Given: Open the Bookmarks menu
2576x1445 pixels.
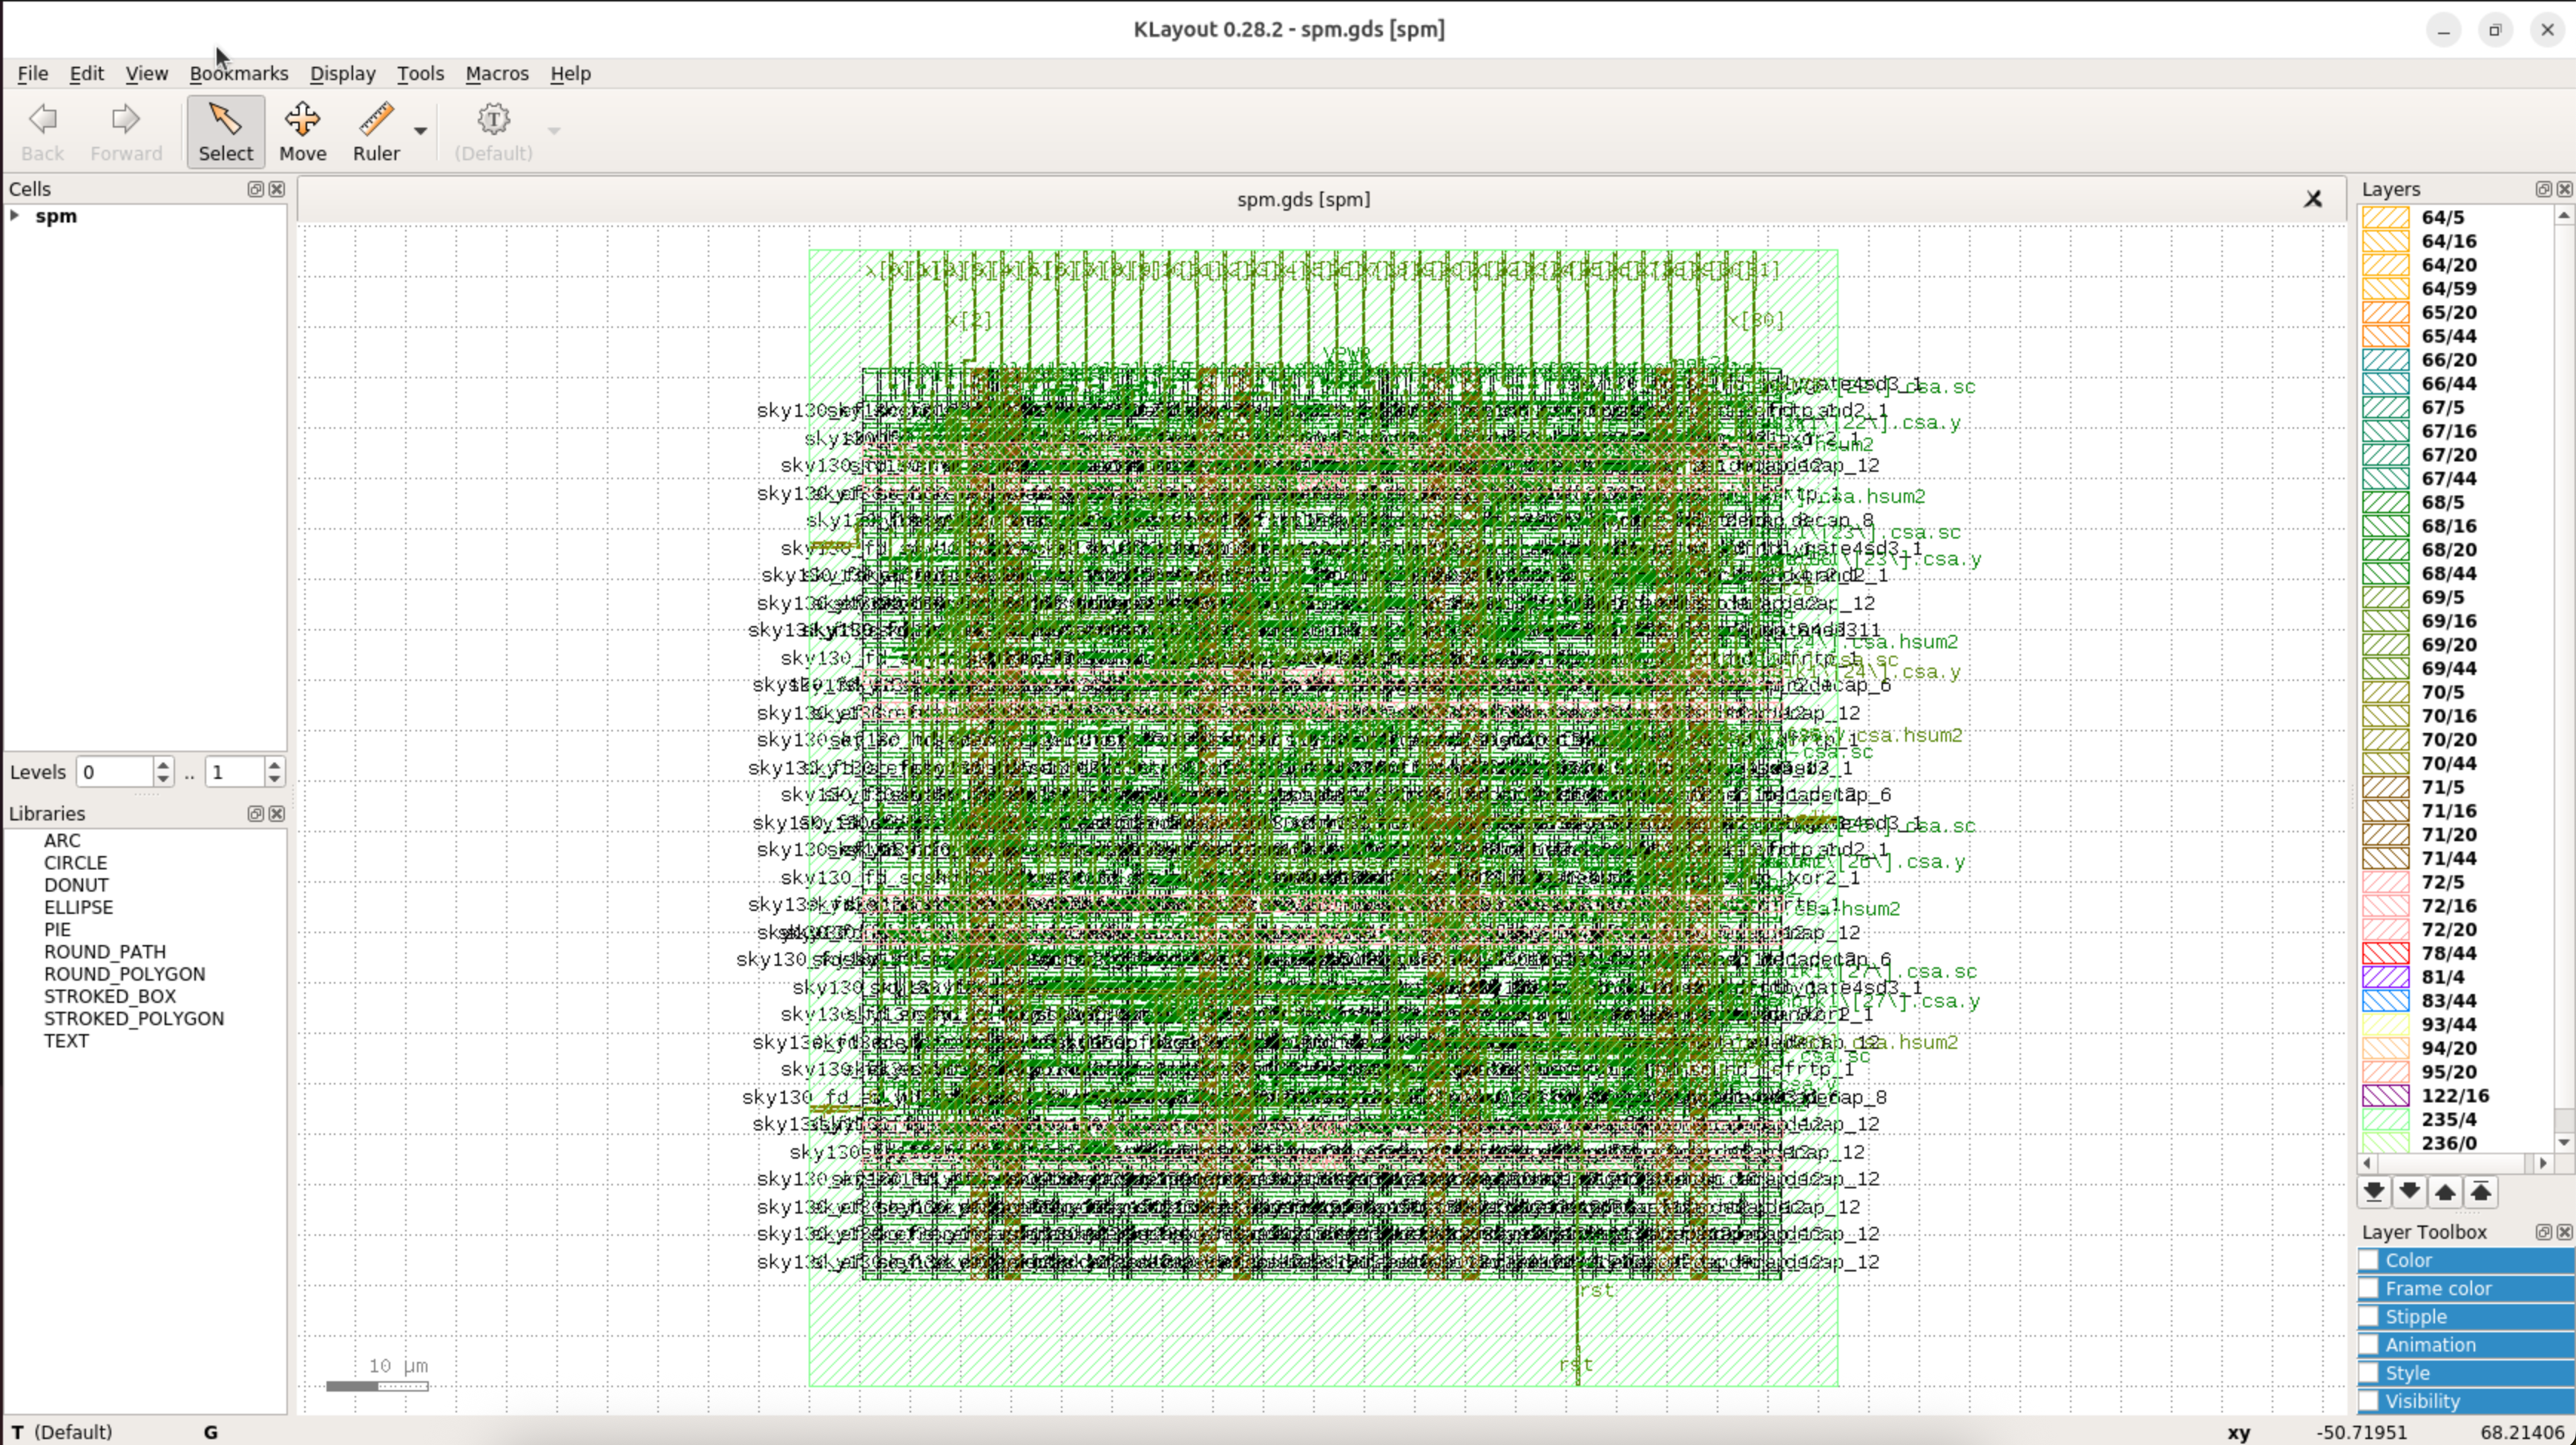Looking at the screenshot, I should coord(238,74).
